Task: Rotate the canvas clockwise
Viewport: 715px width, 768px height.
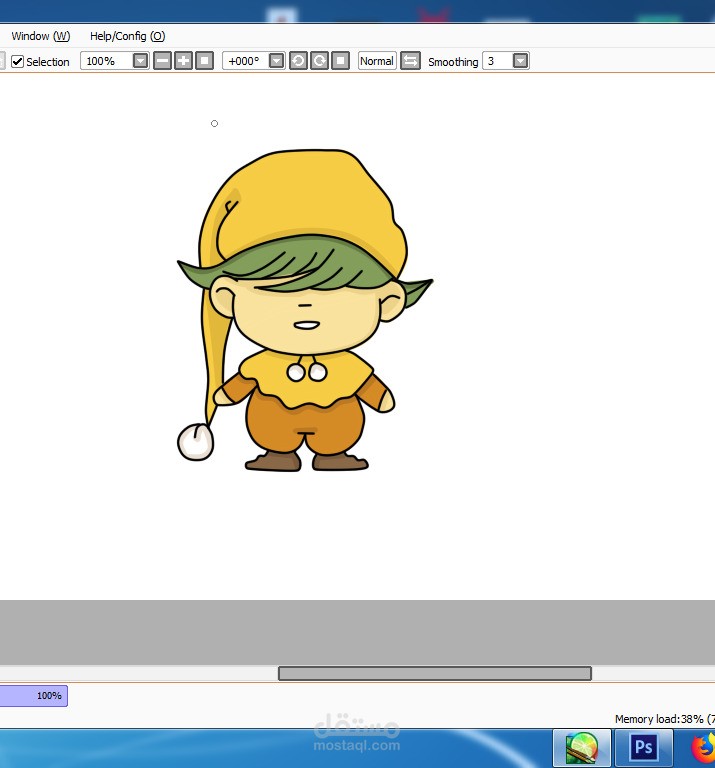Action: (319, 61)
